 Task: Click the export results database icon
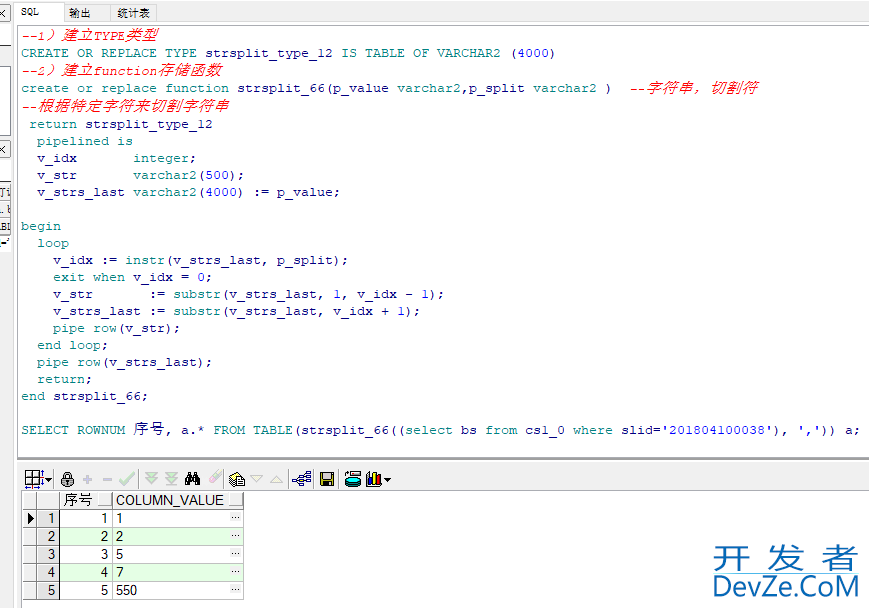tap(352, 479)
